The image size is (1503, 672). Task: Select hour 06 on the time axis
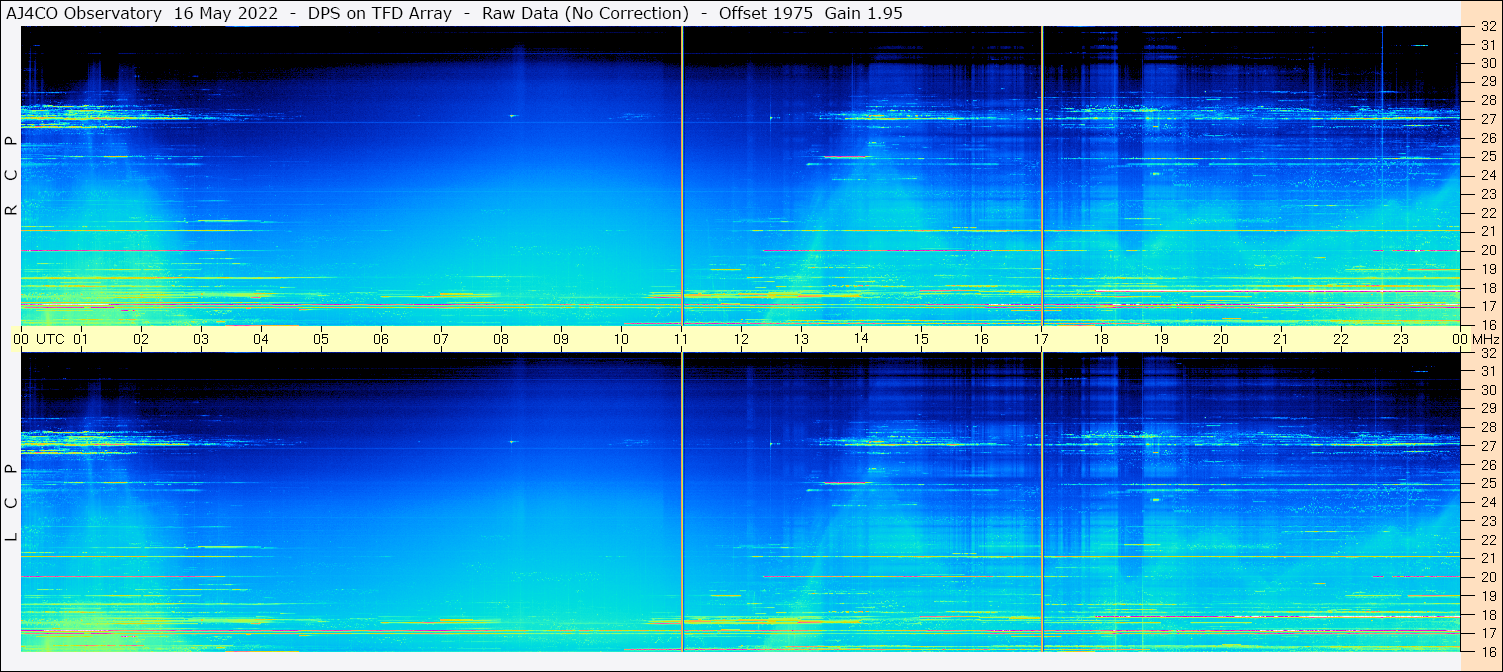coord(381,339)
